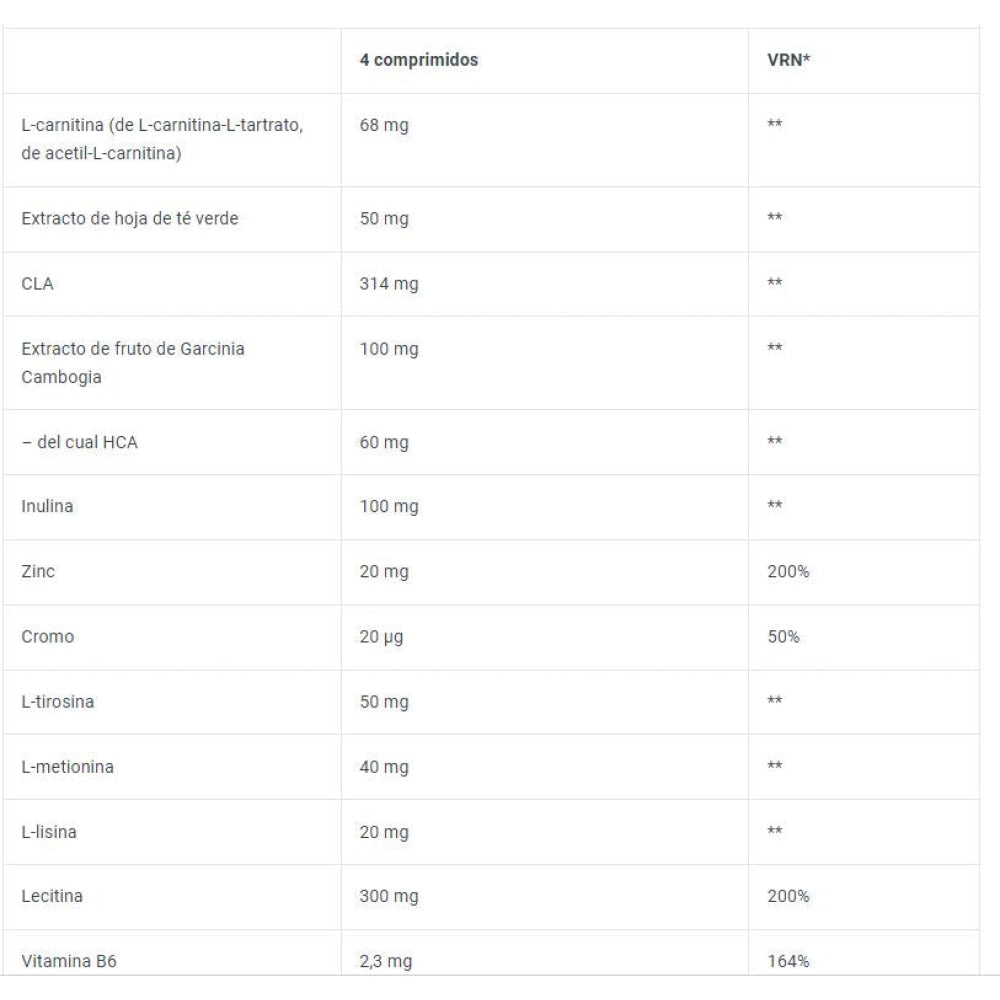Click the Vitamina B6 164% value

[x=787, y=962]
